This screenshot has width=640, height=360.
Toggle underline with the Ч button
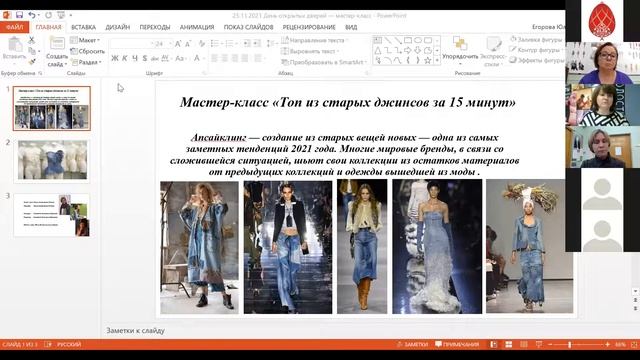[x=135, y=58]
